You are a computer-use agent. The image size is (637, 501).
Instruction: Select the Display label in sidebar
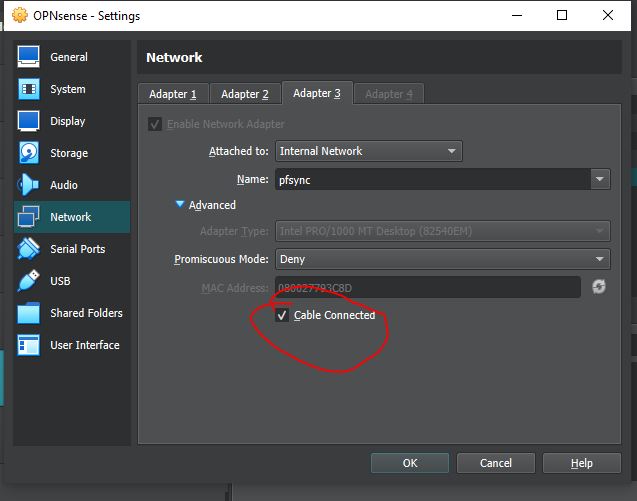point(67,121)
